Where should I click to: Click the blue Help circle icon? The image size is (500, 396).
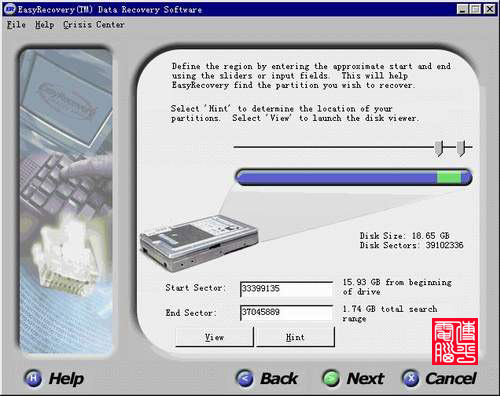click(x=33, y=378)
